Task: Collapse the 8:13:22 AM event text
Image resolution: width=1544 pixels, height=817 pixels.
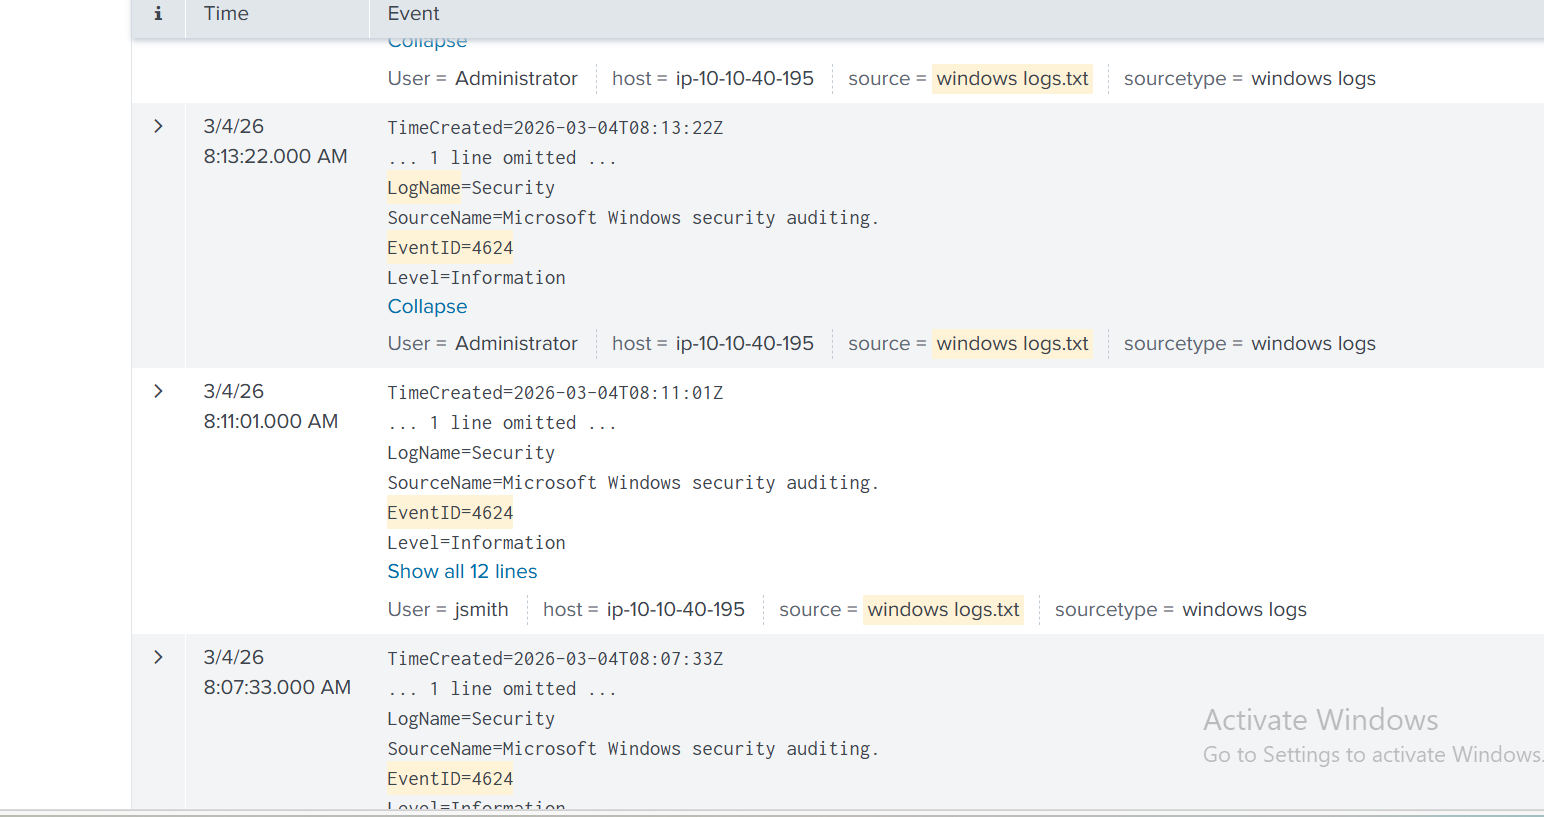Action: click(427, 307)
